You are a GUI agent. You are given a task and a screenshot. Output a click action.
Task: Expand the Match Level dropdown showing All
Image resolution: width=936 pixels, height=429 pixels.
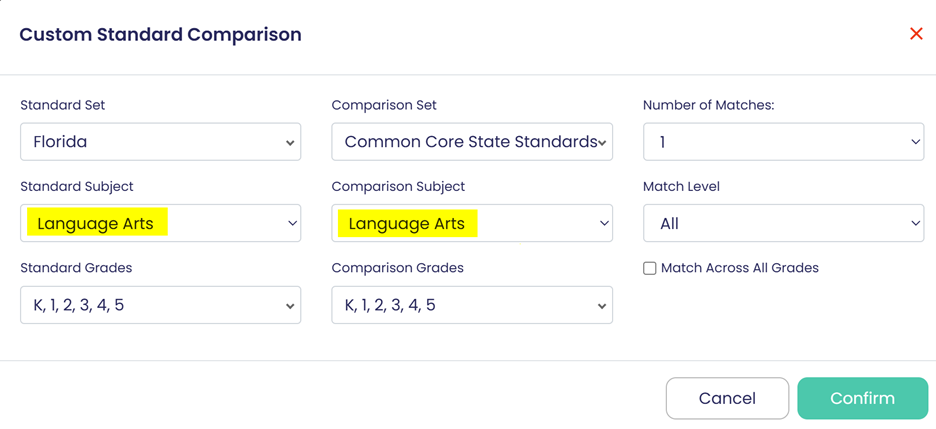[x=783, y=223]
